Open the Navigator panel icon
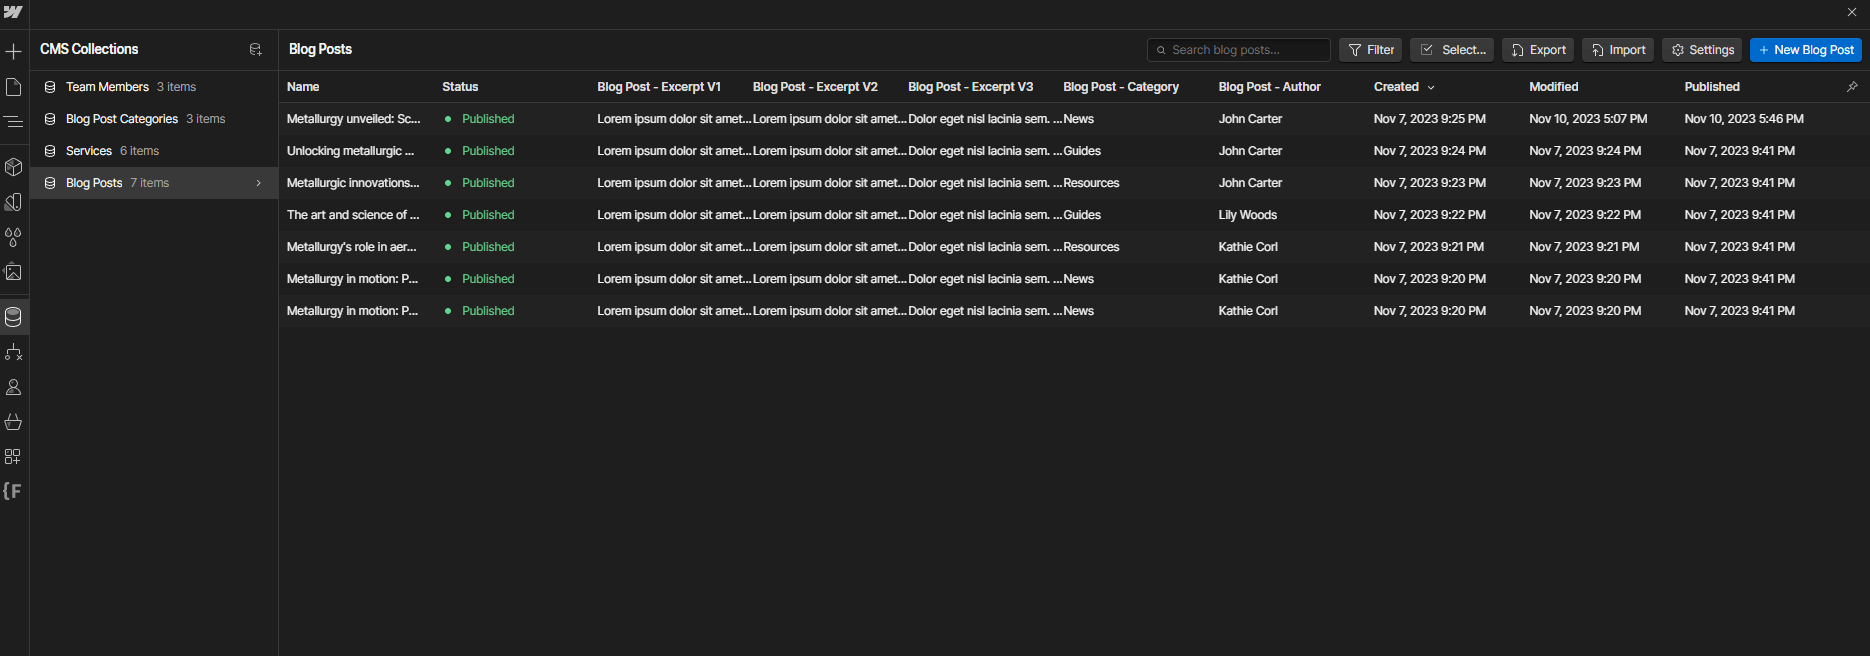Viewport: 1870px width, 656px height. (x=13, y=122)
